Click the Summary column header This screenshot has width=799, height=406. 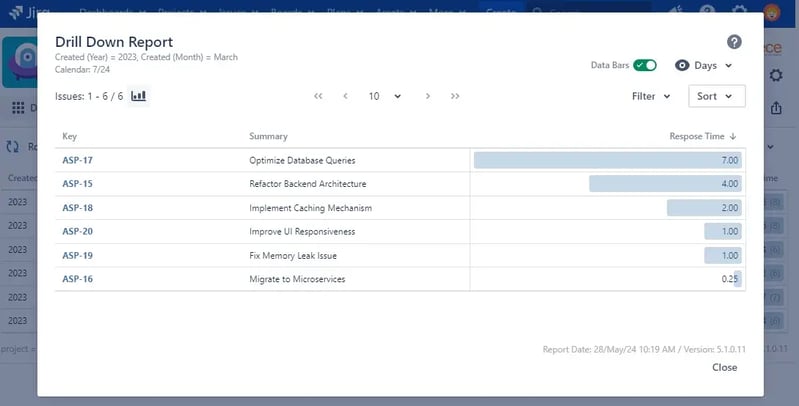pos(268,136)
